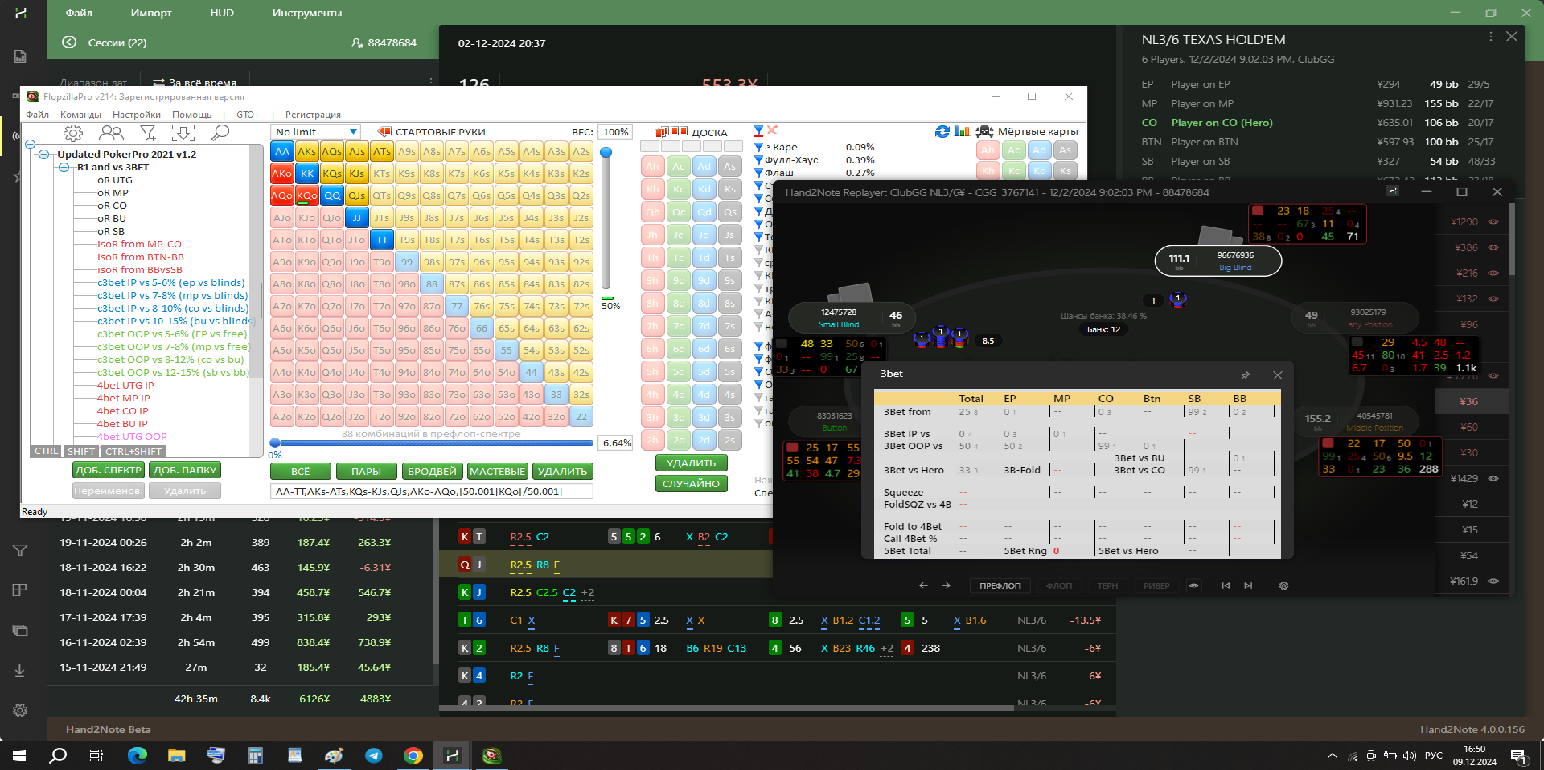The height and width of the screenshot is (770, 1544).
Task: Click the import download icon above range tree
Action: coord(184,132)
